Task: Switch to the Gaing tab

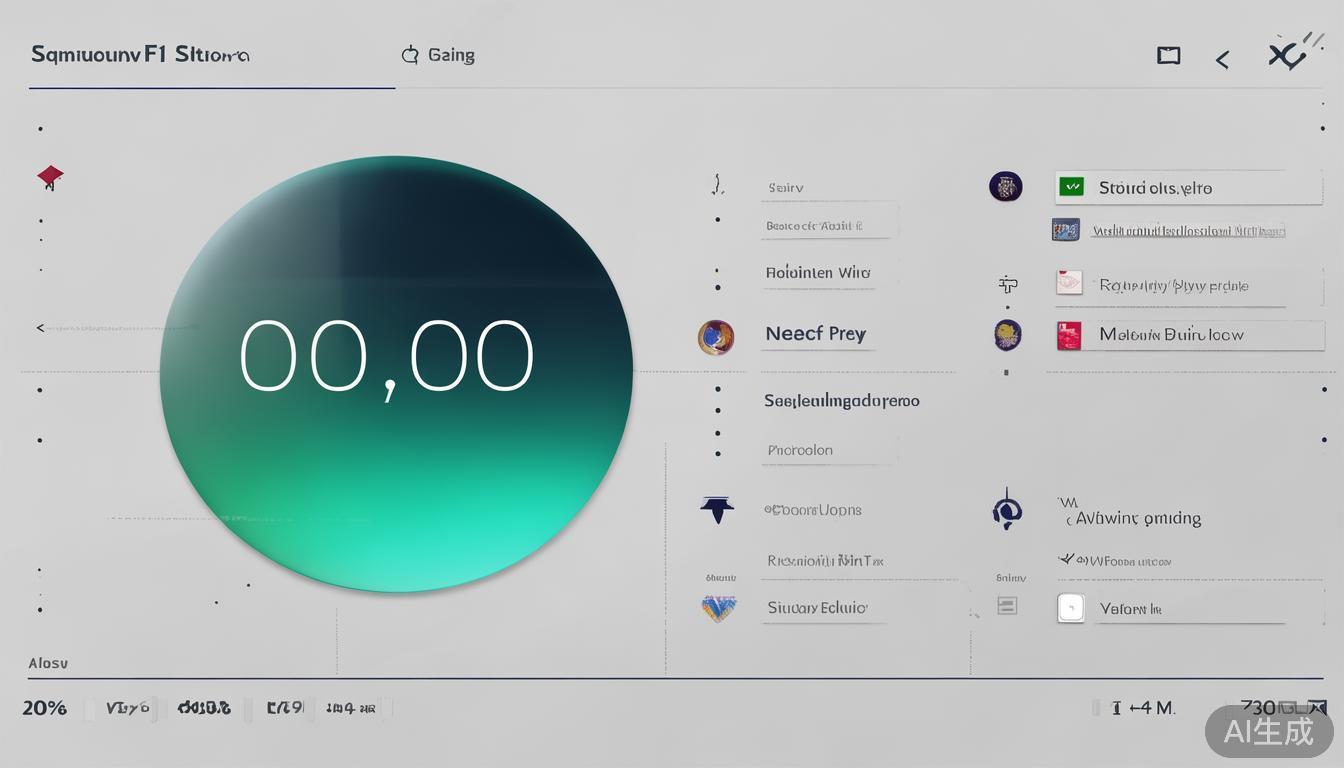Action: [439, 55]
